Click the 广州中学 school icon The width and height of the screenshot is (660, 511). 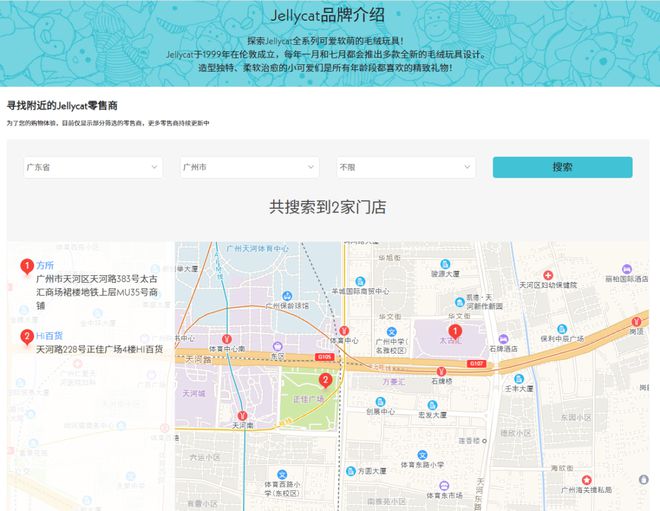[x=391, y=332]
